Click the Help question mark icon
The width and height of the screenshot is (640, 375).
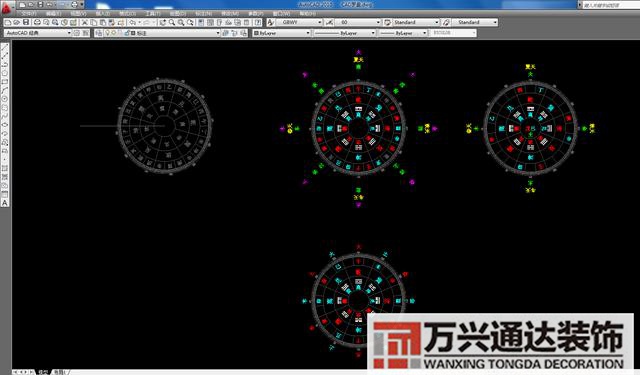(x=258, y=22)
